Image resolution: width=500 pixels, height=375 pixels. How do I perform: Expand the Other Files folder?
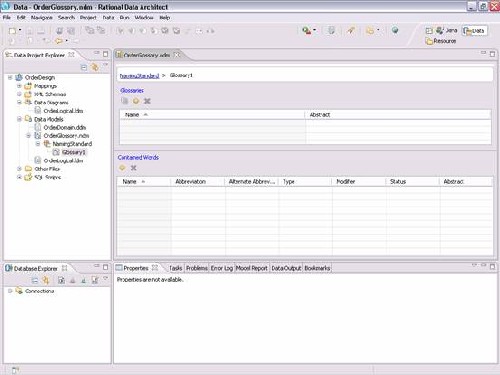(19, 169)
